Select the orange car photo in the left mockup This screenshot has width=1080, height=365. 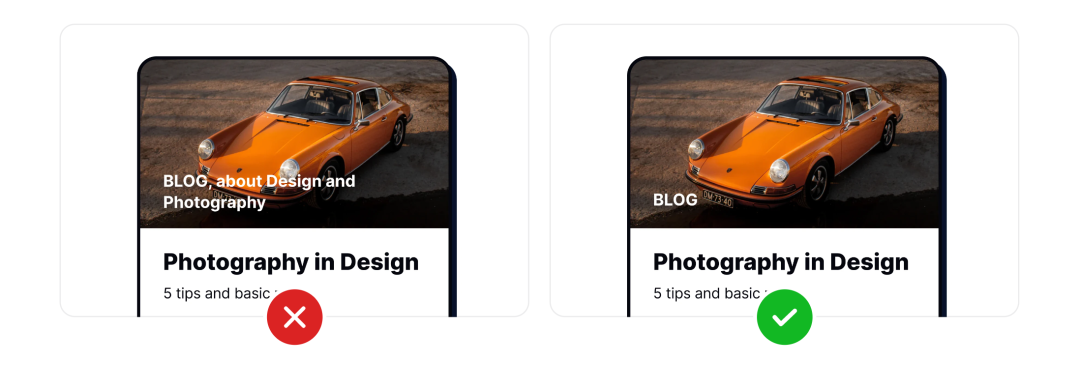[x=294, y=143]
